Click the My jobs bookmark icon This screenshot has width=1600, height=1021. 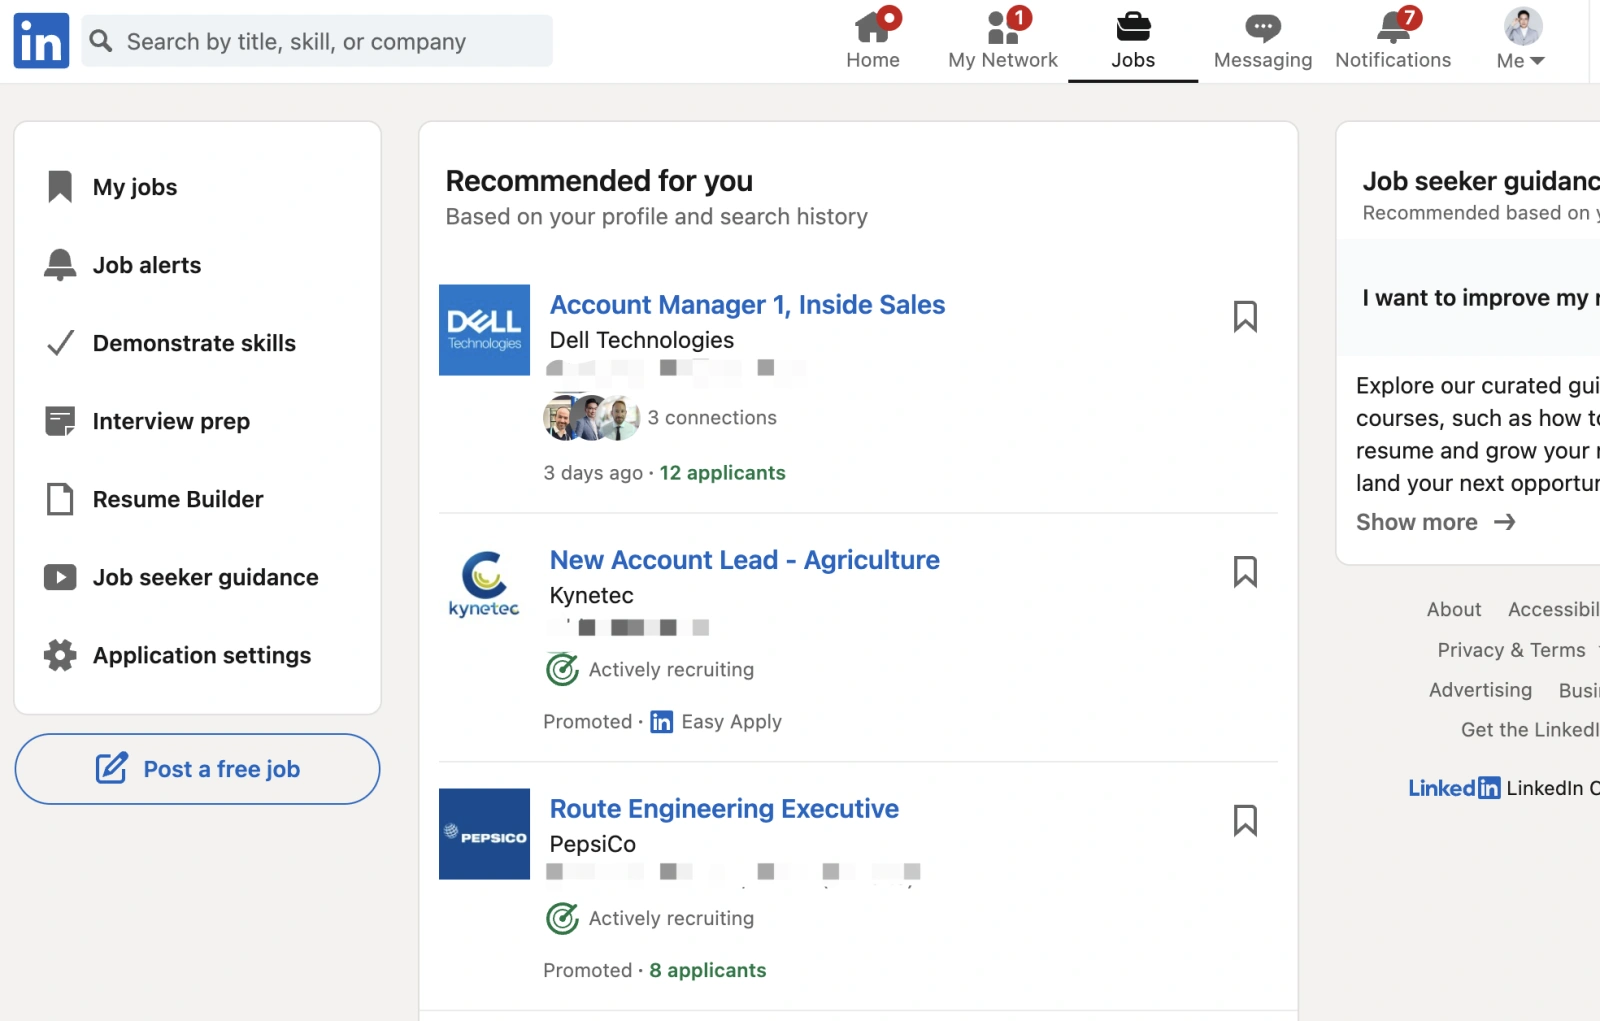[60, 187]
